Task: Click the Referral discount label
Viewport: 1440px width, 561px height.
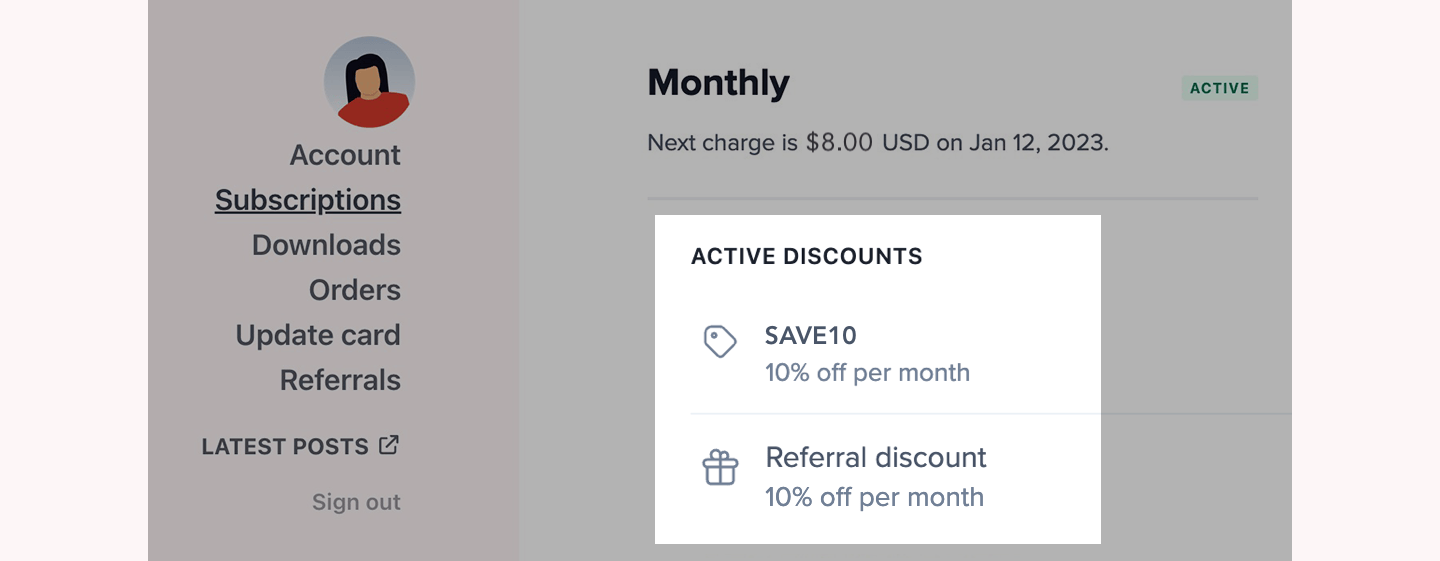Action: [876, 458]
